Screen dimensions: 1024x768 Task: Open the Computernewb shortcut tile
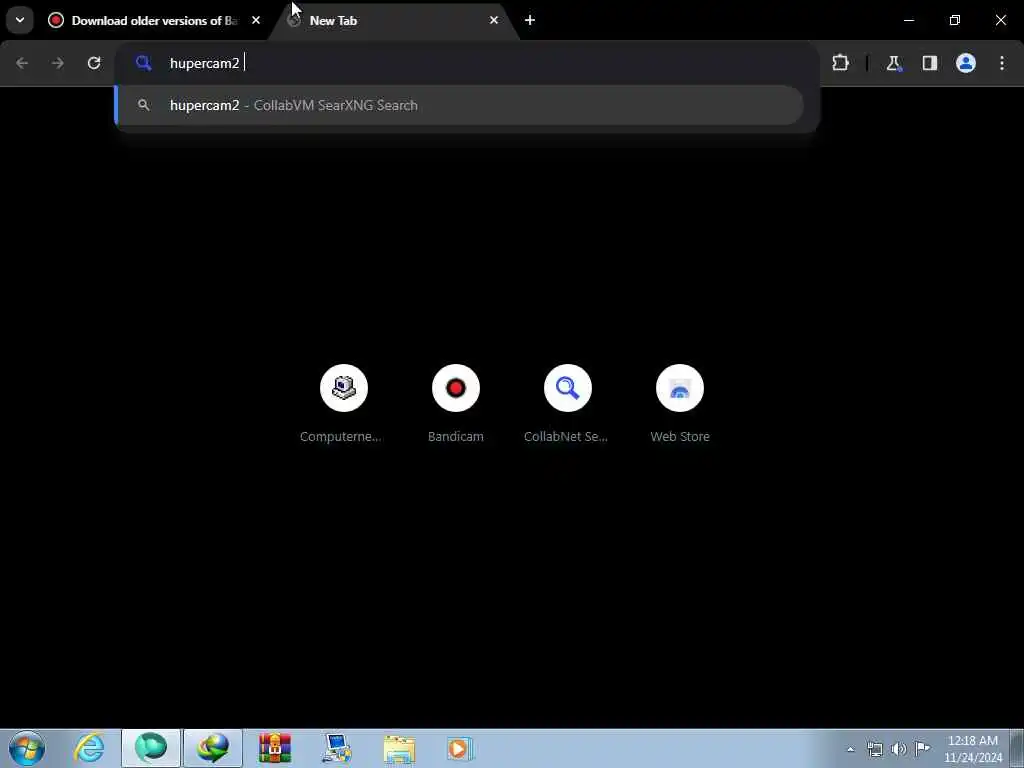point(344,404)
